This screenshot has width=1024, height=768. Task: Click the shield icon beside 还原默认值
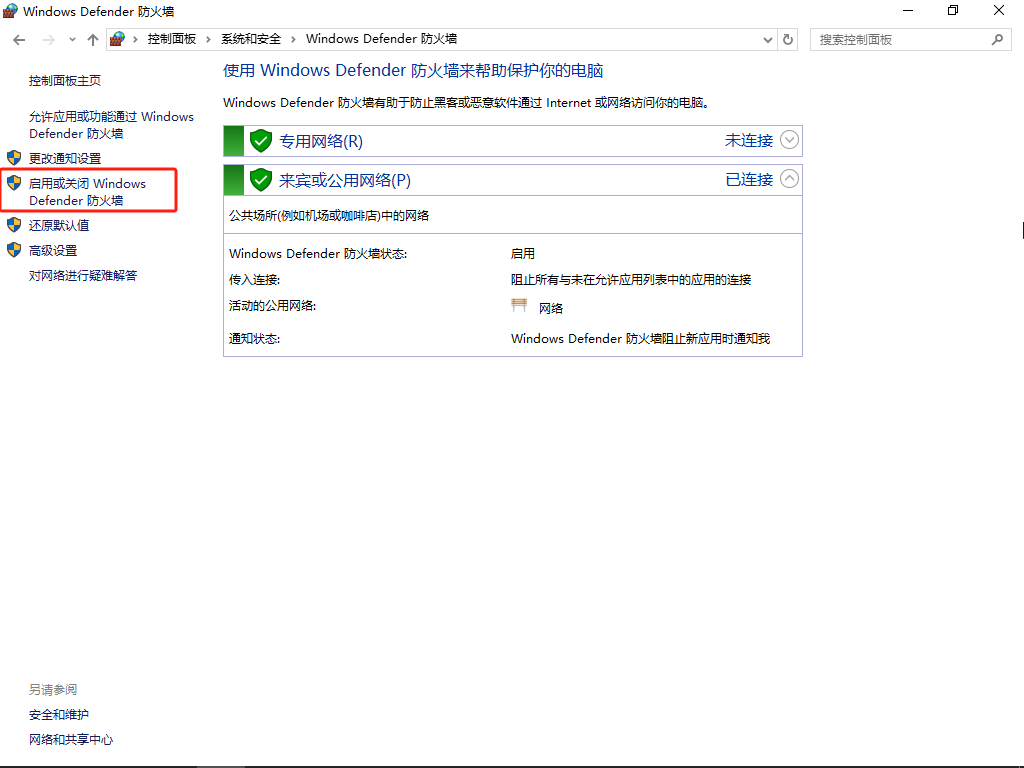click(x=14, y=225)
